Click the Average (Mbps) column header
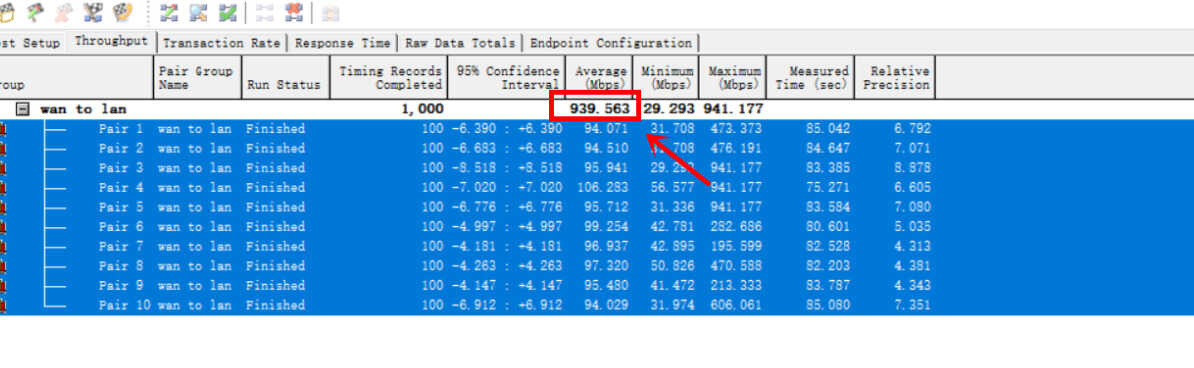This screenshot has width=1194, height=368. tap(599, 77)
